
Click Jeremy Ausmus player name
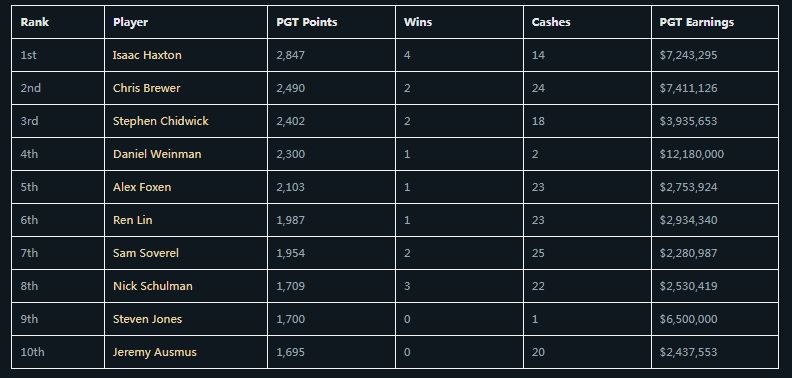tap(155, 352)
